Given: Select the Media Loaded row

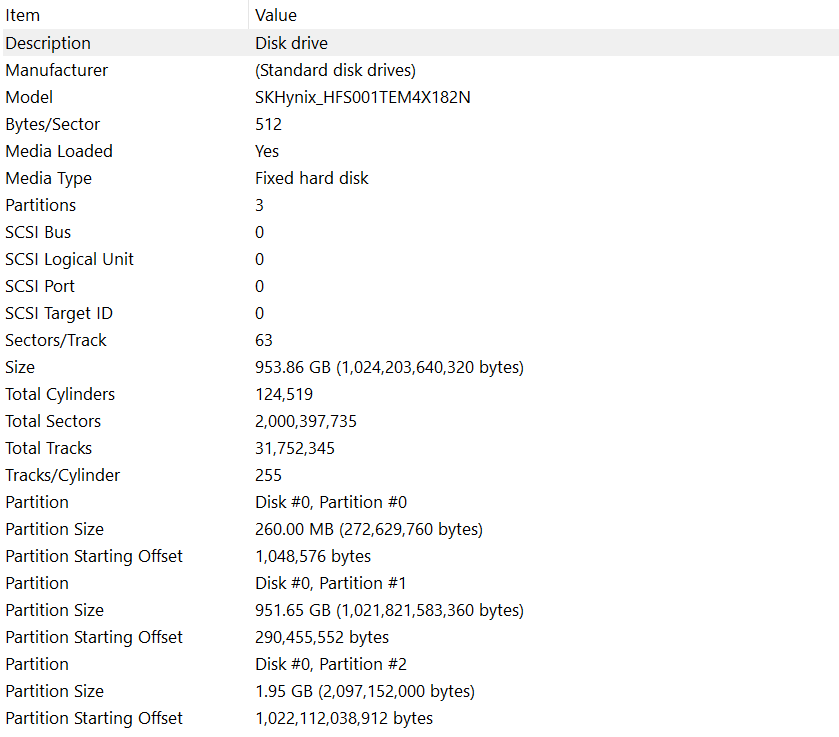Looking at the screenshot, I should (59, 151).
